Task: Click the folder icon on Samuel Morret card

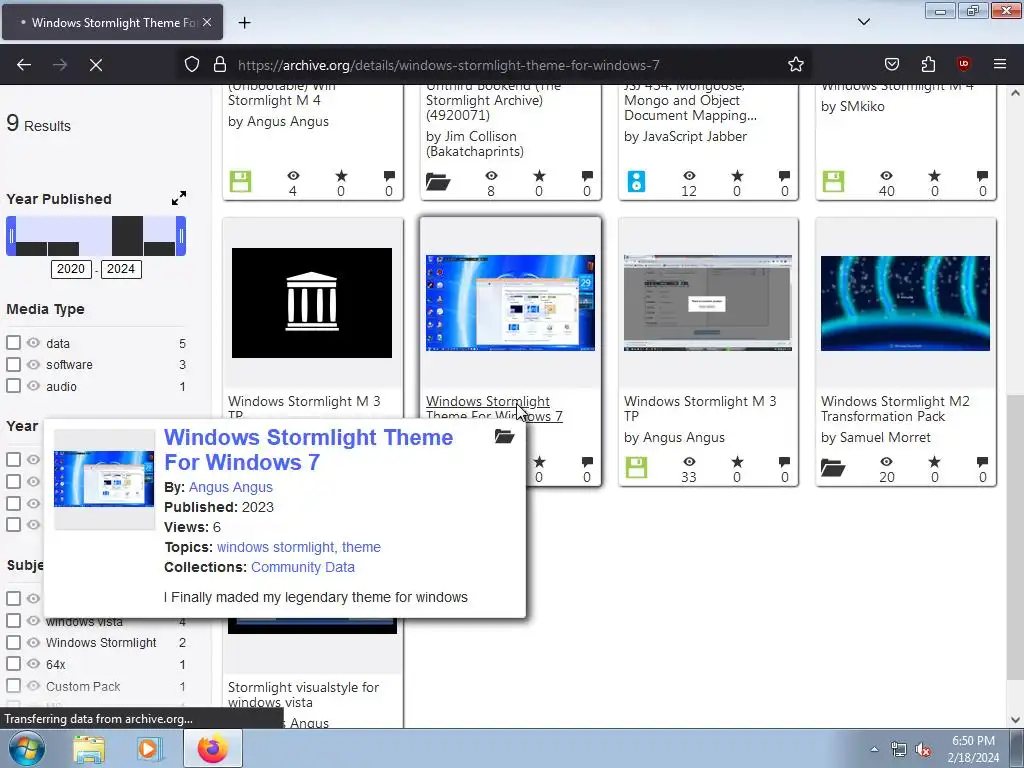Action: [833, 468]
